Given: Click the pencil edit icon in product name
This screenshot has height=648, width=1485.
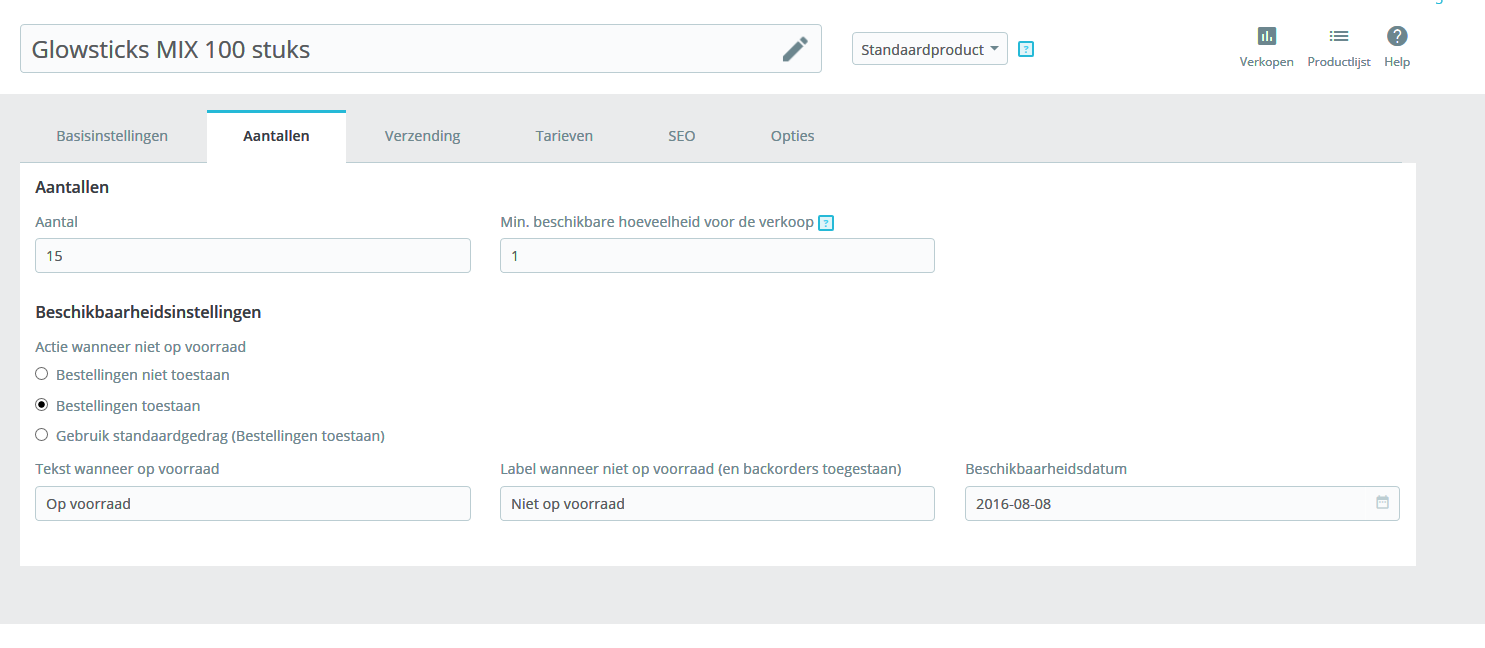Looking at the screenshot, I should pyautogui.click(x=795, y=49).
